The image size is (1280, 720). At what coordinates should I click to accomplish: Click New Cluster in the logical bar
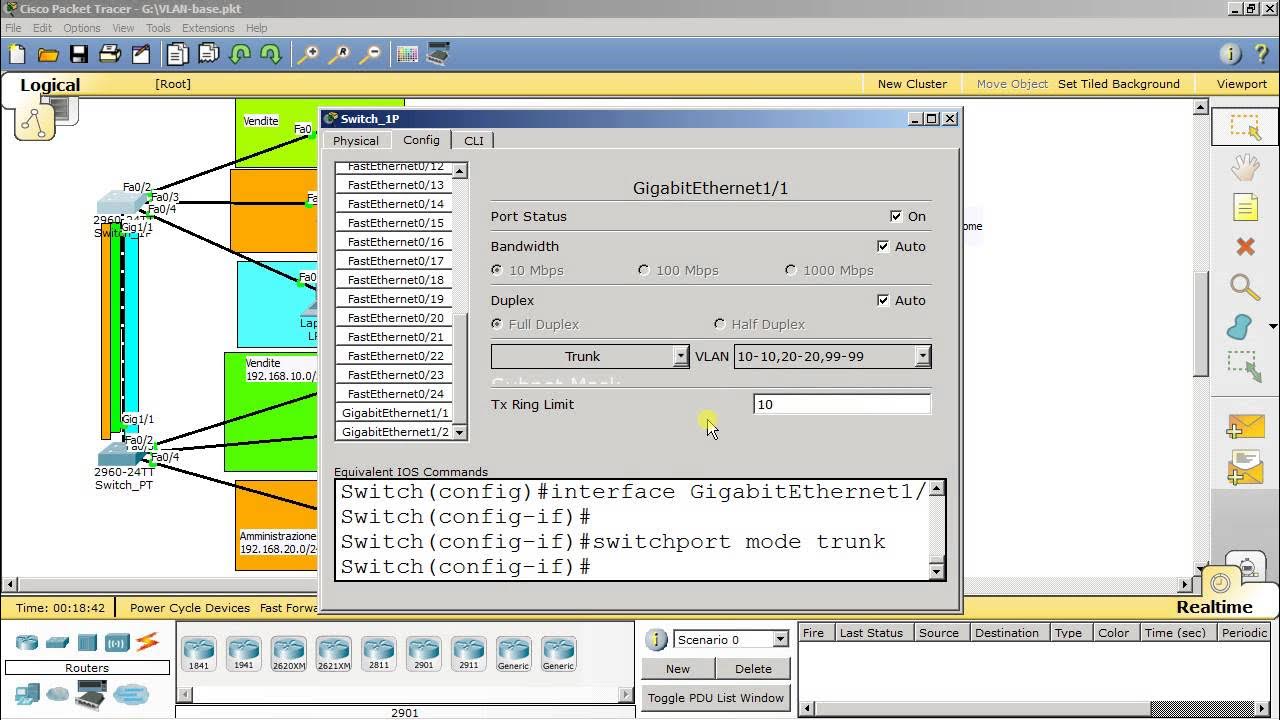click(912, 84)
